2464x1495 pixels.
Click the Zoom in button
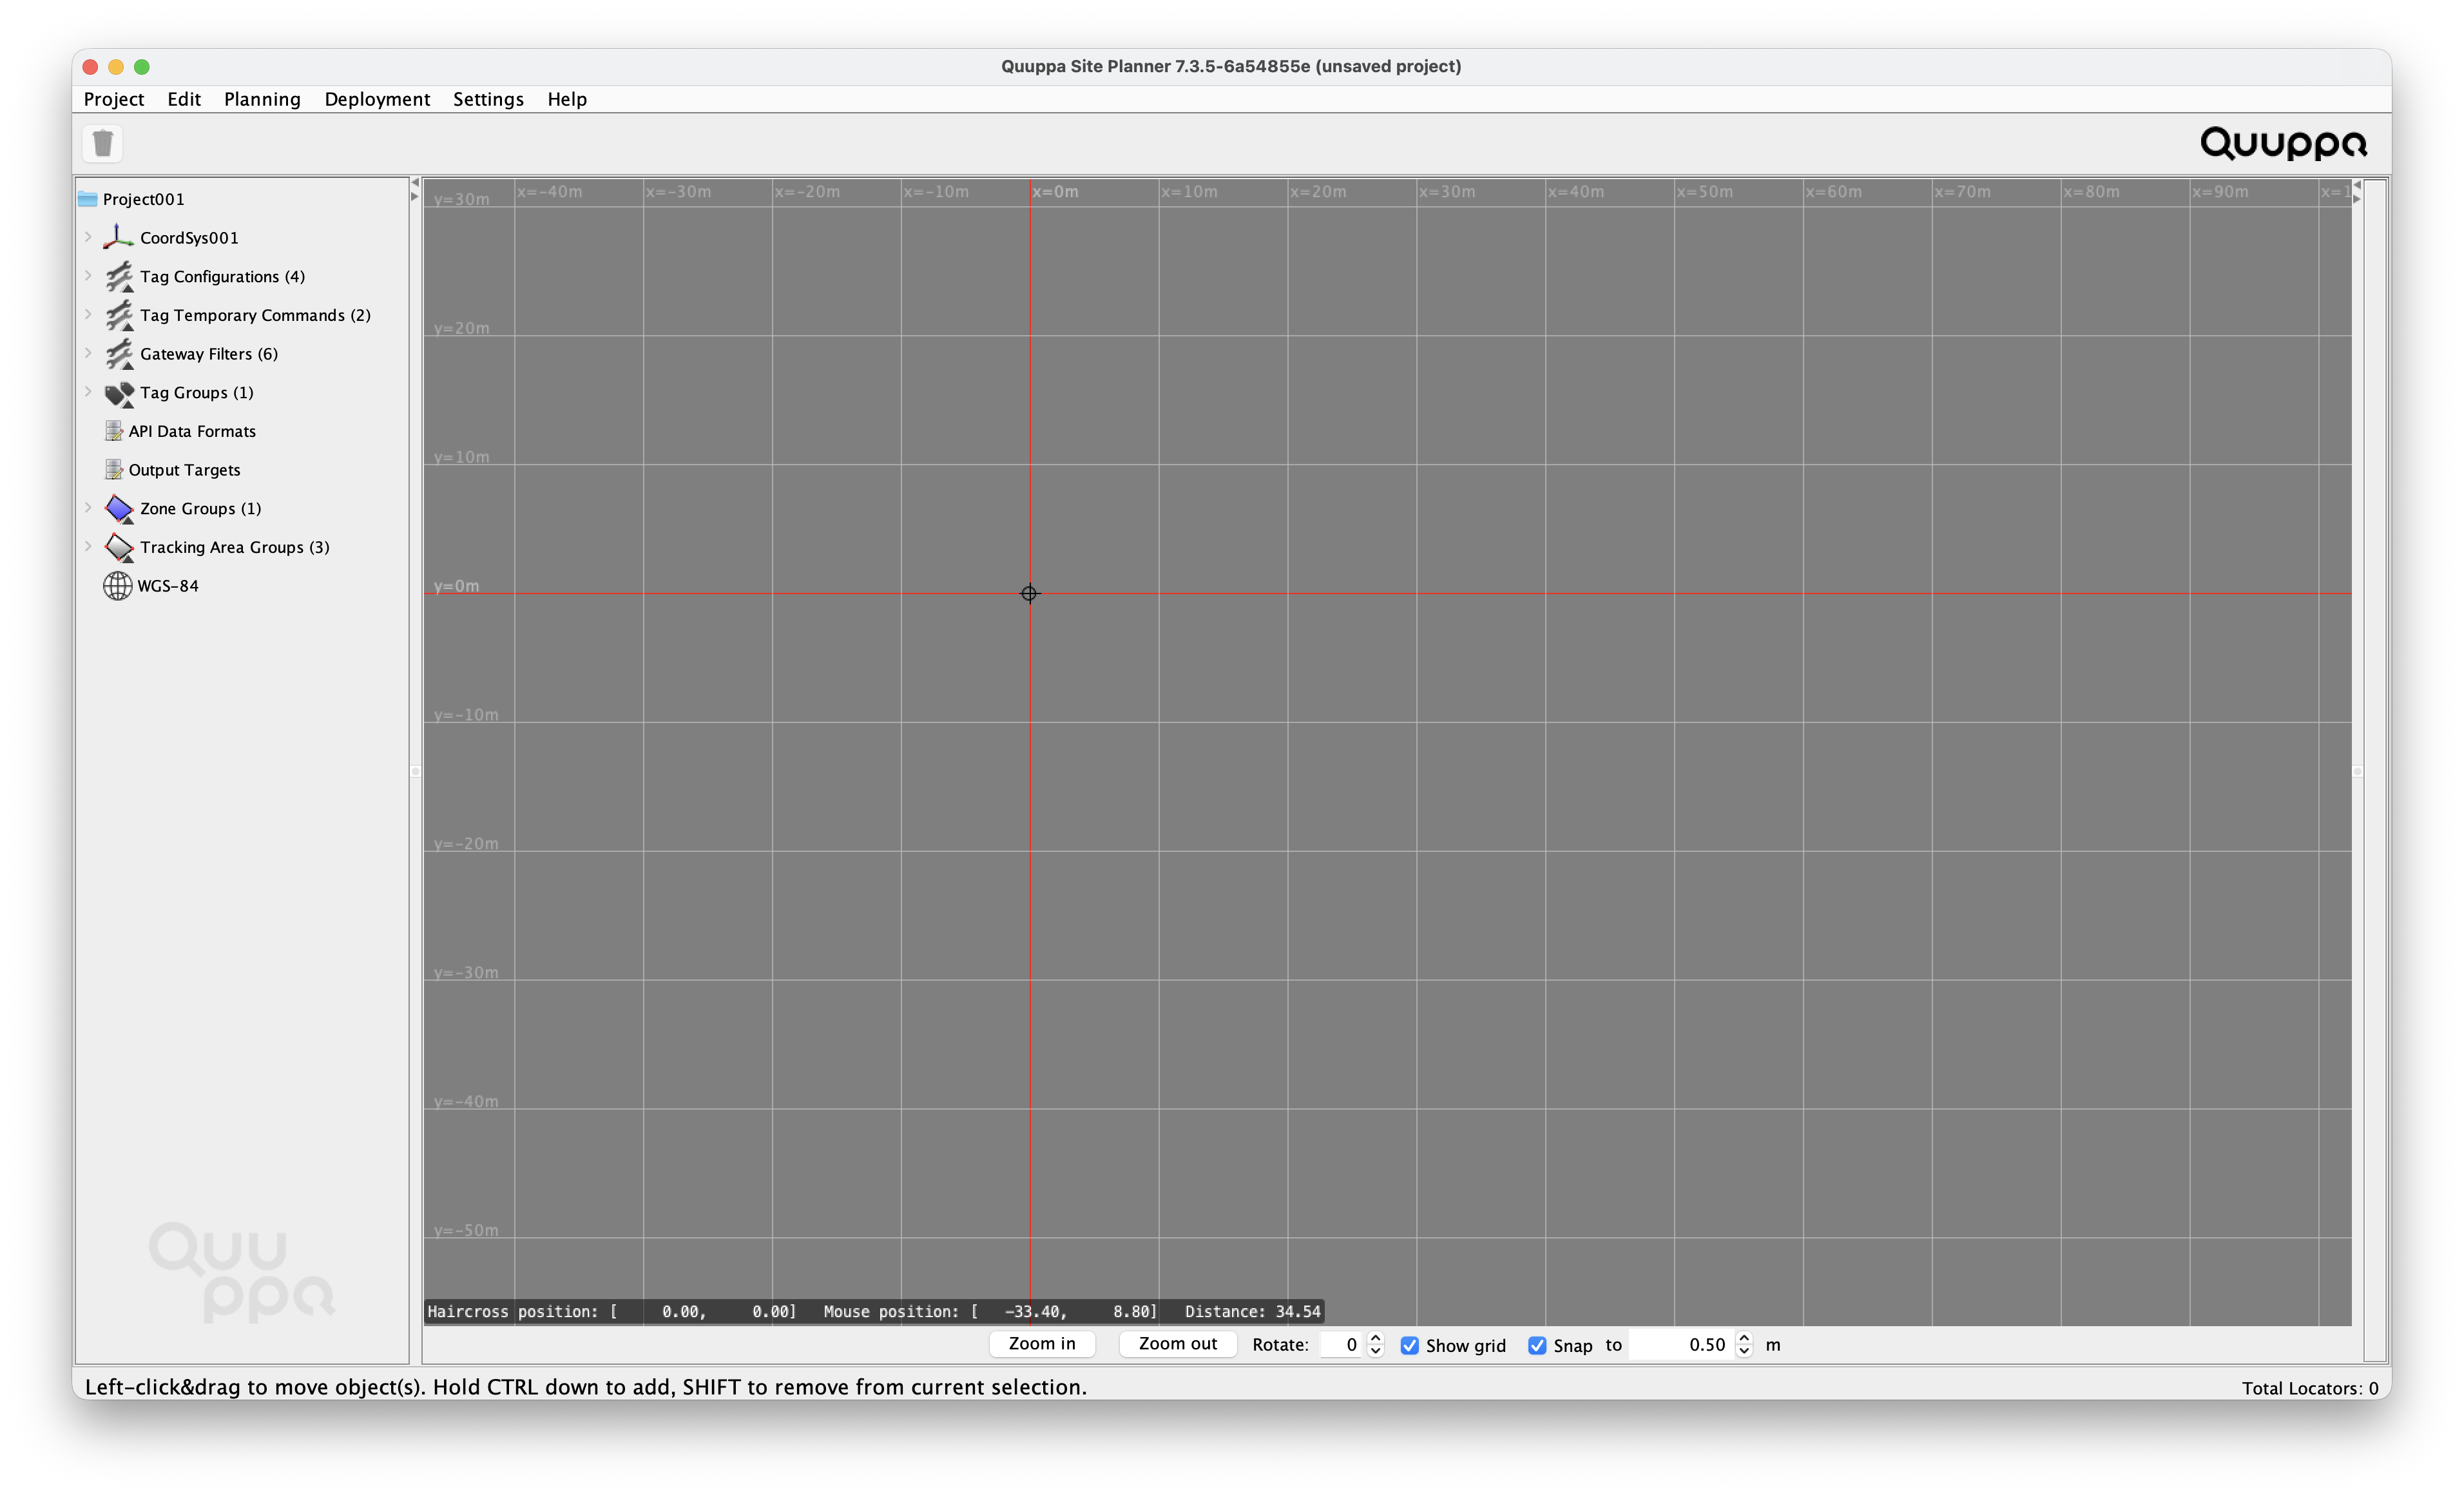(x=1042, y=1344)
